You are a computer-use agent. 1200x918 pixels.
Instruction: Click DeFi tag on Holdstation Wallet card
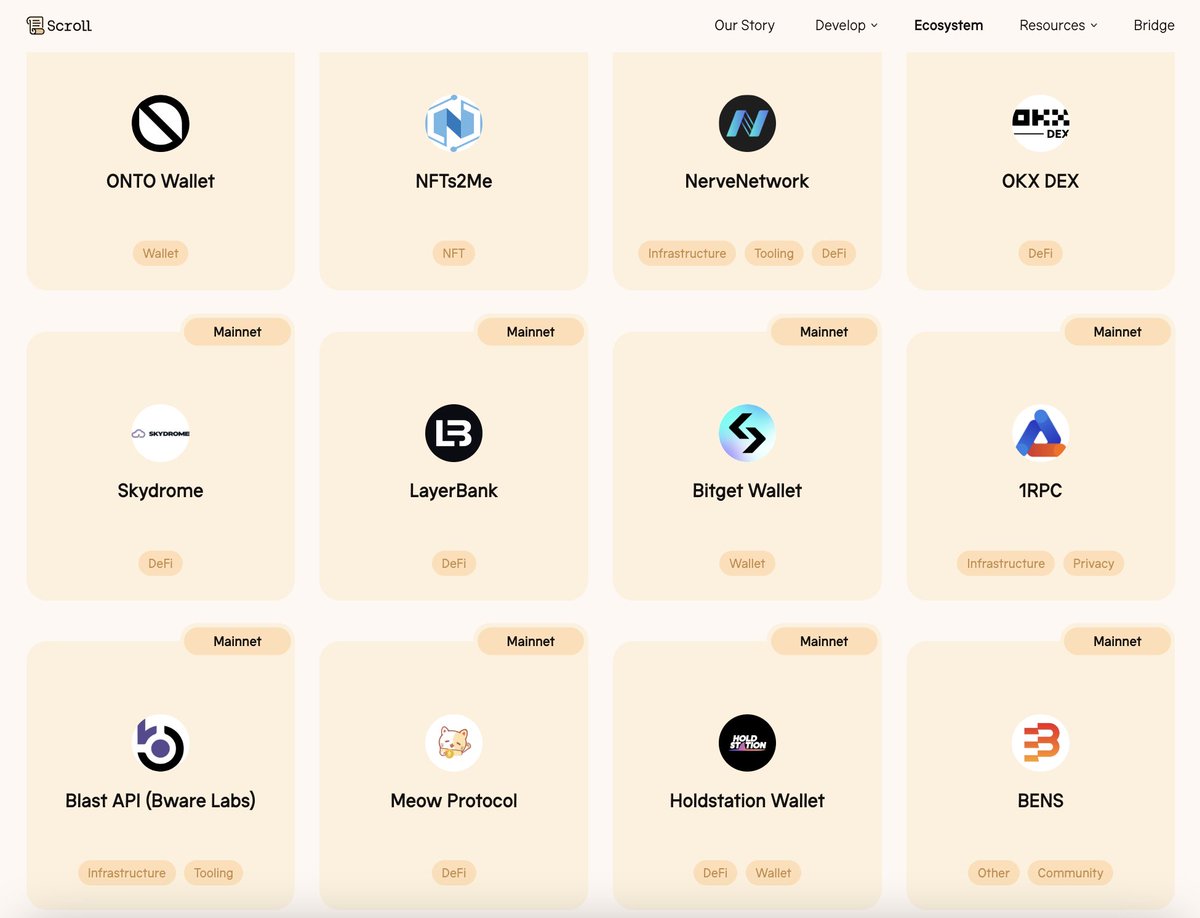715,873
